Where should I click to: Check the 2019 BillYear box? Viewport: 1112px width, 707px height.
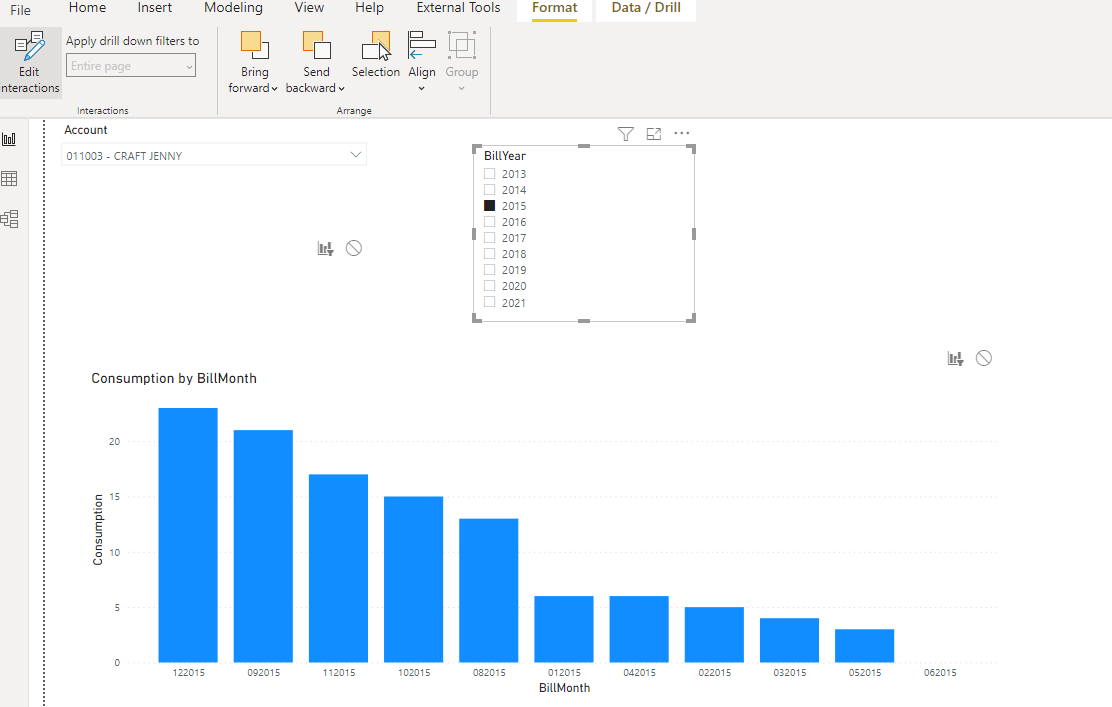click(x=489, y=269)
